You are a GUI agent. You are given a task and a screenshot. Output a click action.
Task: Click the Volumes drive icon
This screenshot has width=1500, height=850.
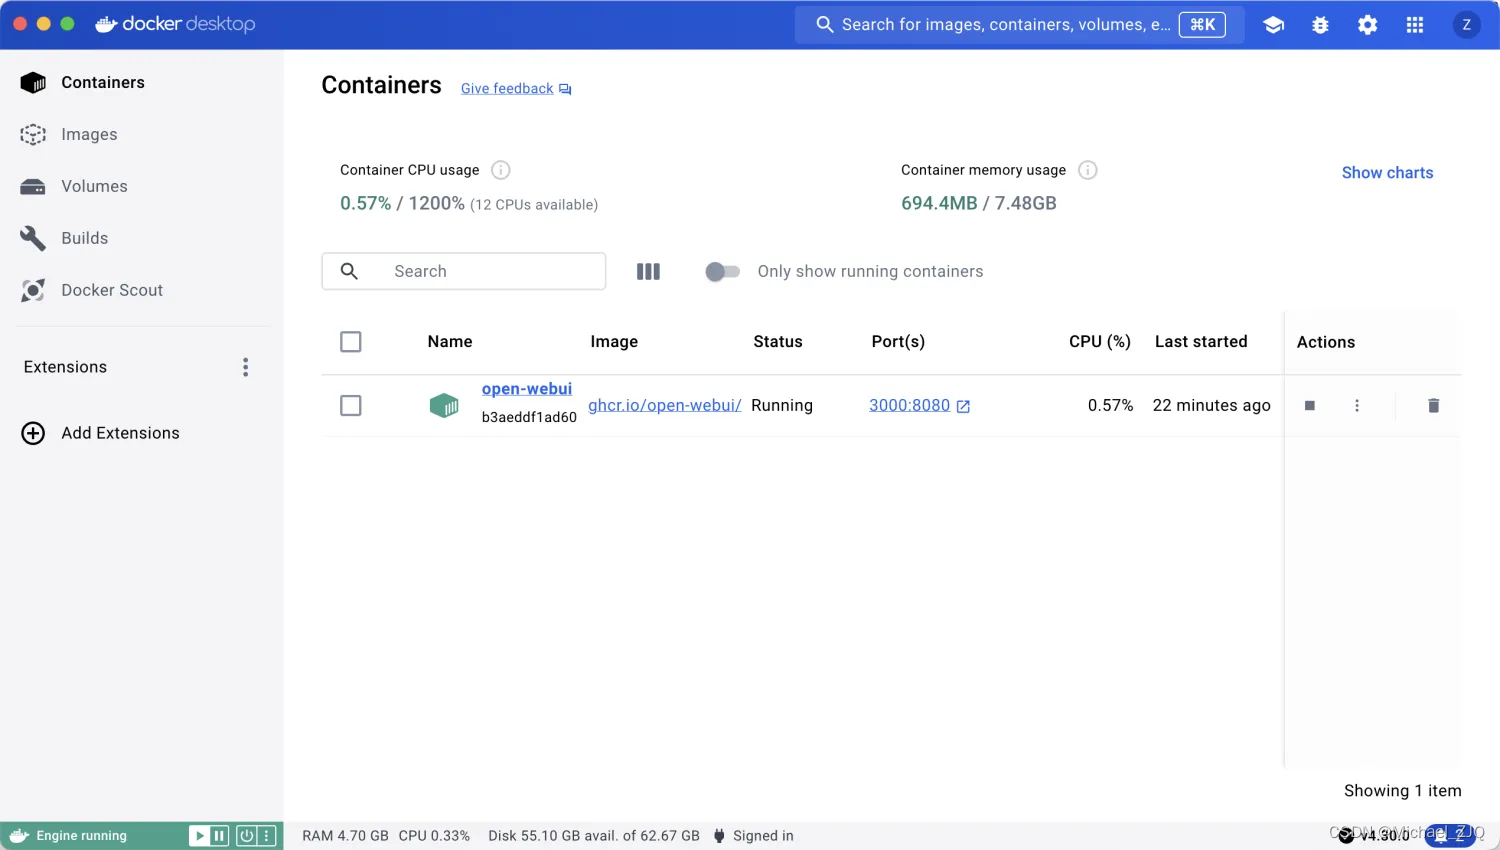[33, 187]
